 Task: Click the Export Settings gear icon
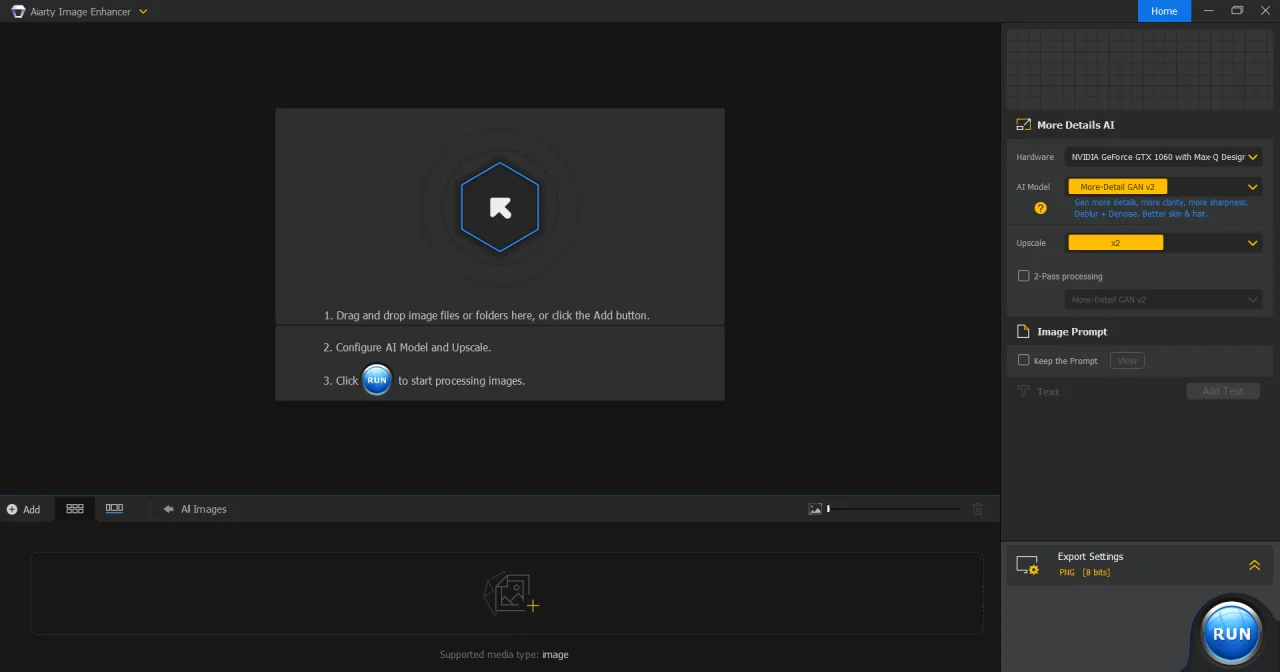click(1028, 565)
